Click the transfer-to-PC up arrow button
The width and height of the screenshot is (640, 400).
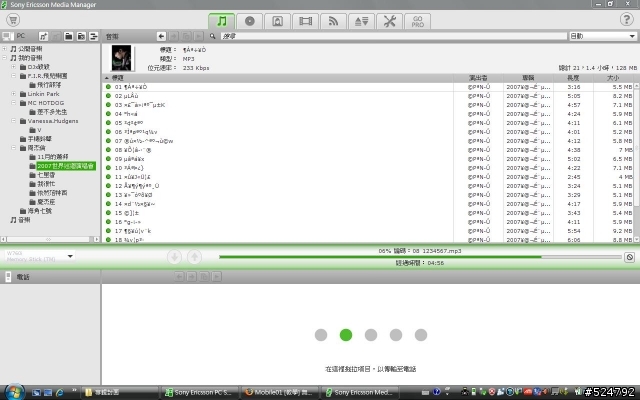pyautogui.click(x=195, y=257)
